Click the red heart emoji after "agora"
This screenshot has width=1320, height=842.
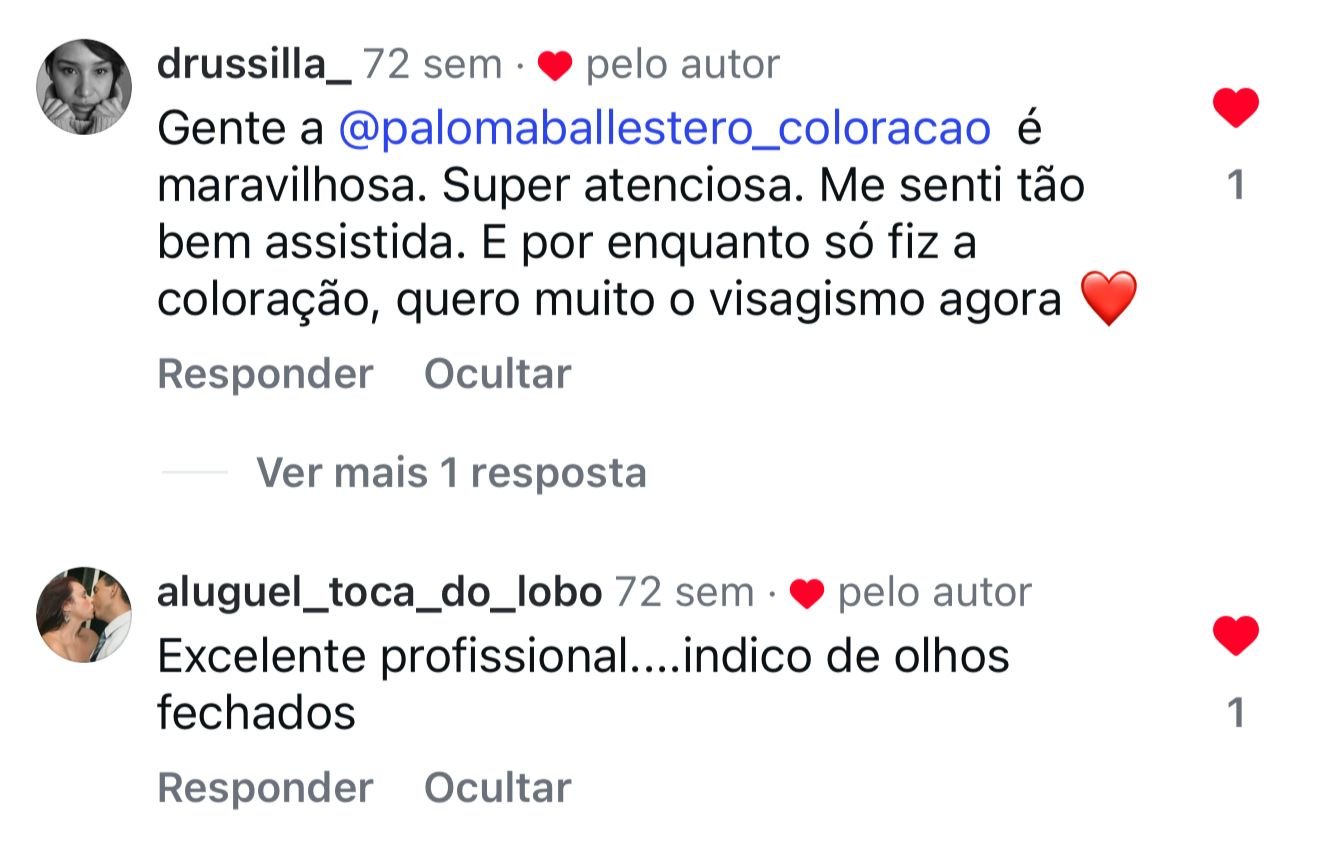pyautogui.click(x=1109, y=299)
